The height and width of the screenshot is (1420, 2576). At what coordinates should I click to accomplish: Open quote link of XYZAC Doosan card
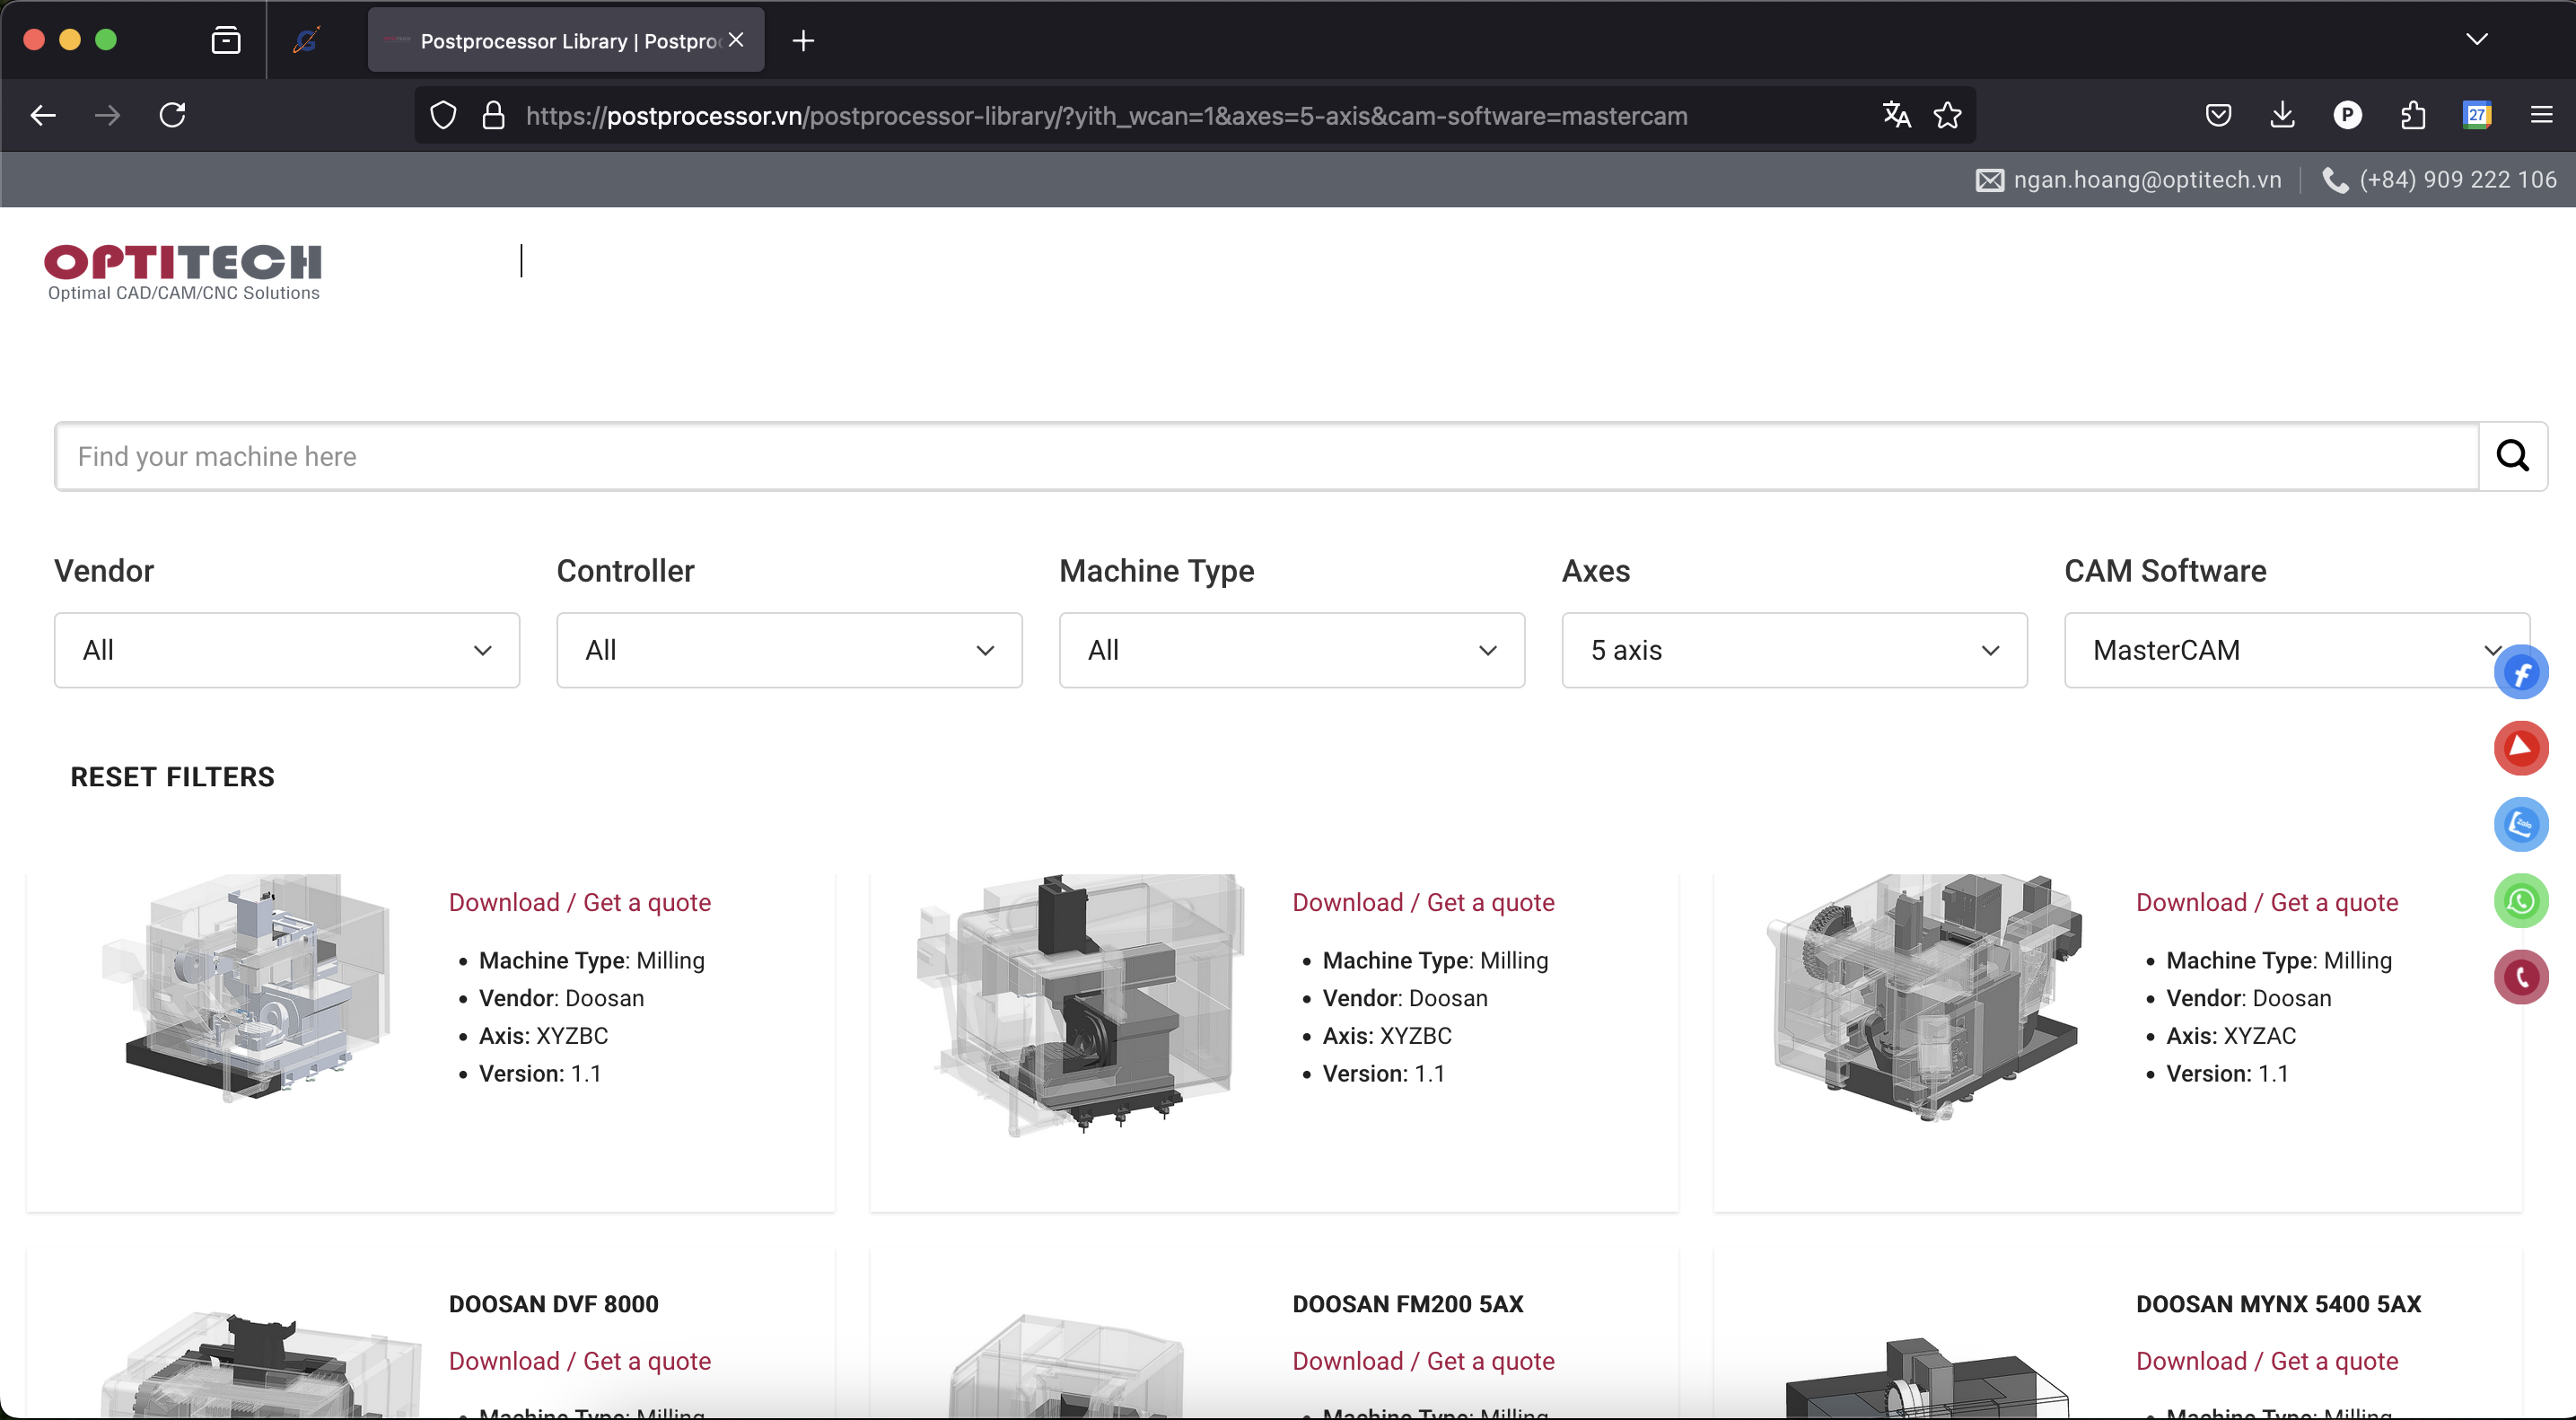click(x=2267, y=902)
